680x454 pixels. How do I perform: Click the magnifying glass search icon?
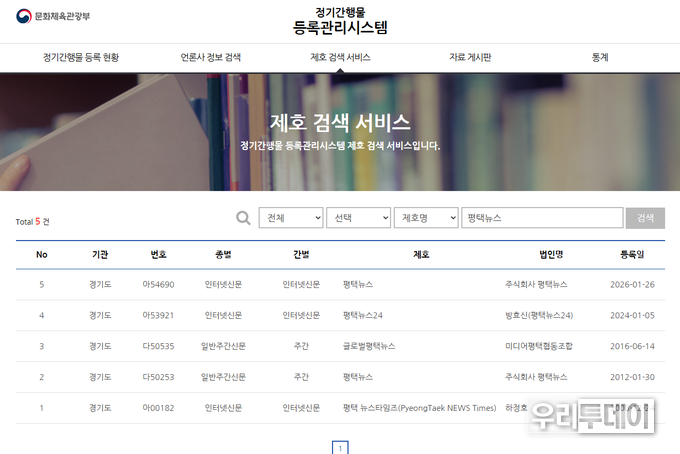pyautogui.click(x=243, y=218)
